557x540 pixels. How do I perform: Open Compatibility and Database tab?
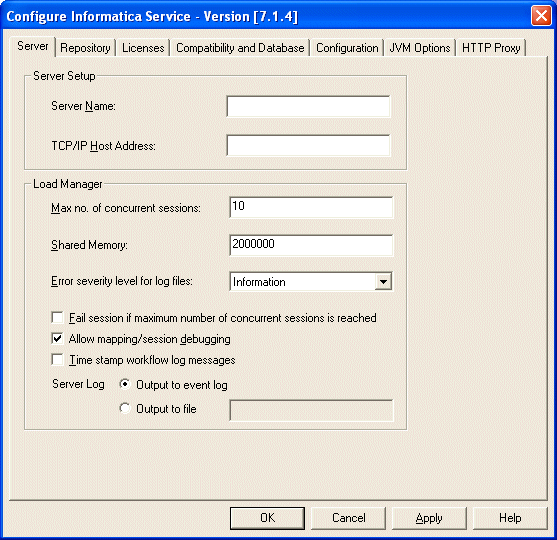pos(240,48)
